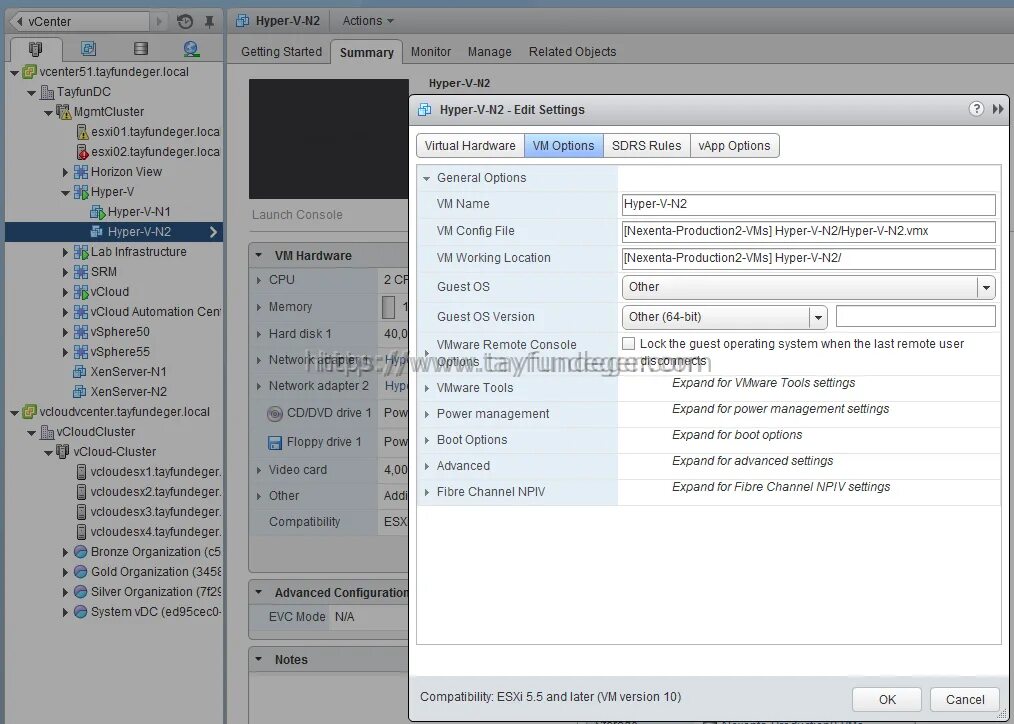
Task: Click the esxi02 host alert icon
Action: coord(83,152)
